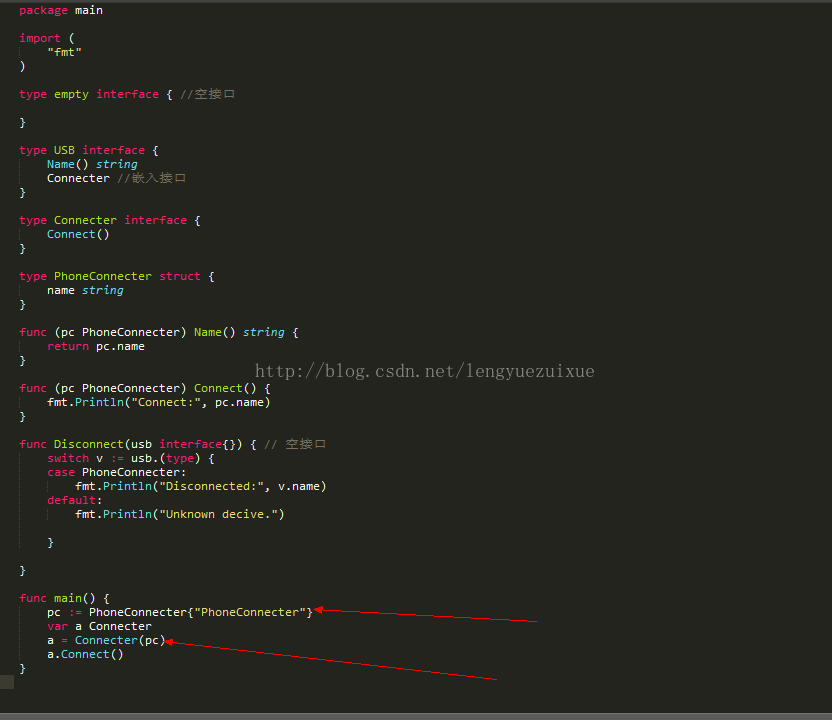Click the "func (pc PhoneConnecter) Connect() {" line
Viewport: 832px width, 720px height.
[x=145, y=388]
